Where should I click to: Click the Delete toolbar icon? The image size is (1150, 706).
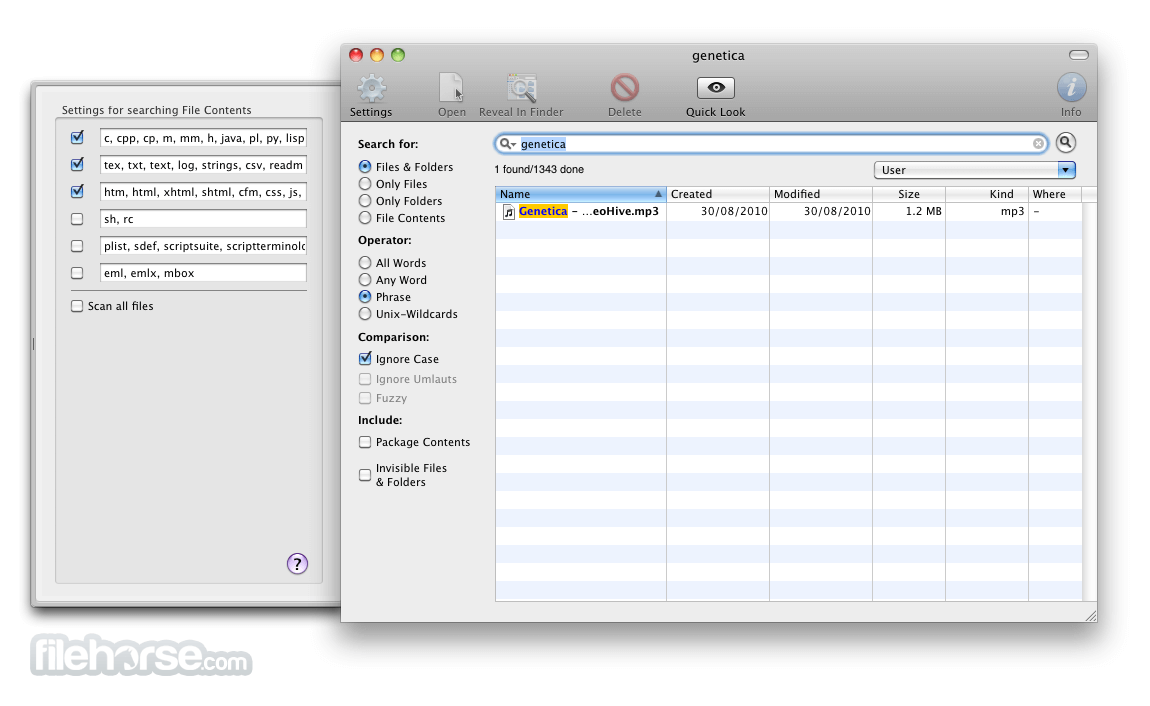pyautogui.click(x=624, y=88)
